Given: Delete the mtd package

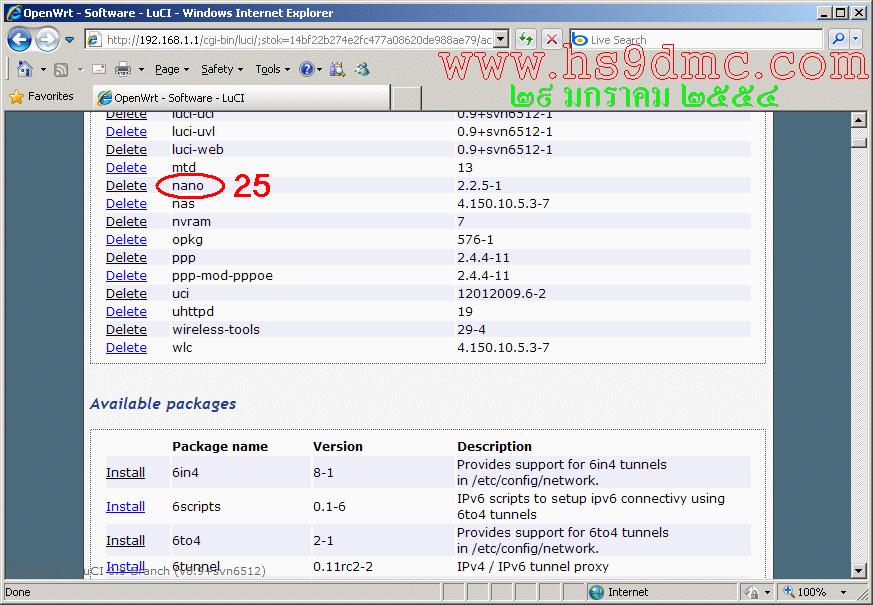Looking at the screenshot, I should [126, 168].
